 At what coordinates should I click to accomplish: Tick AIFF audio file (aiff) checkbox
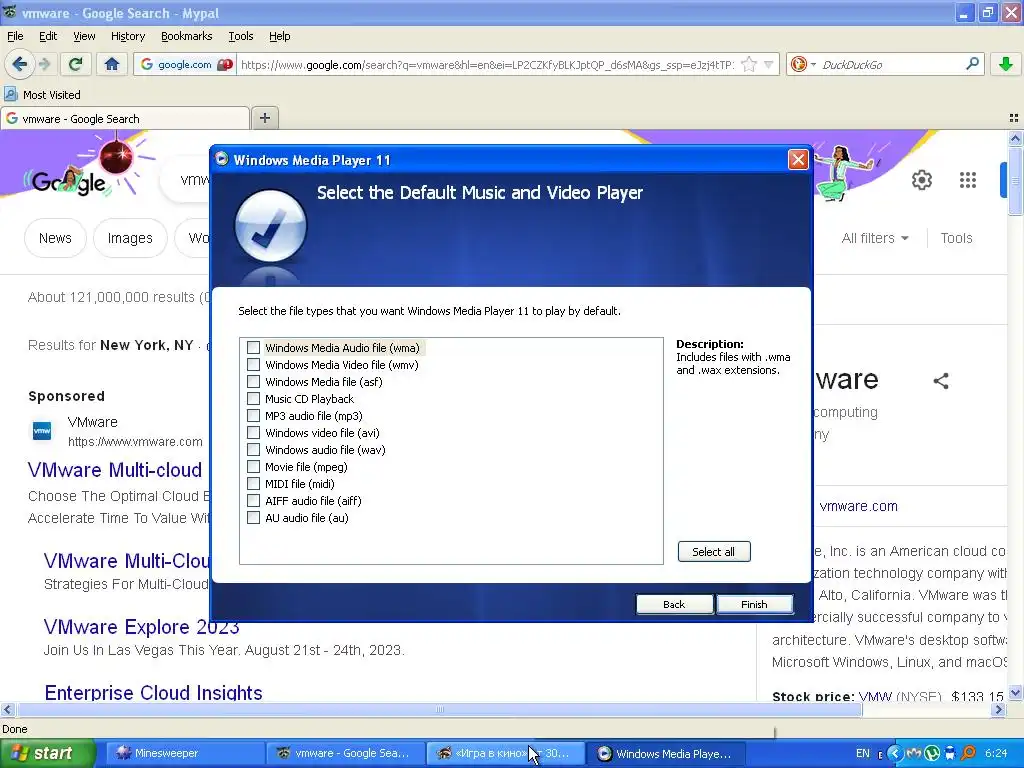pyautogui.click(x=253, y=500)
